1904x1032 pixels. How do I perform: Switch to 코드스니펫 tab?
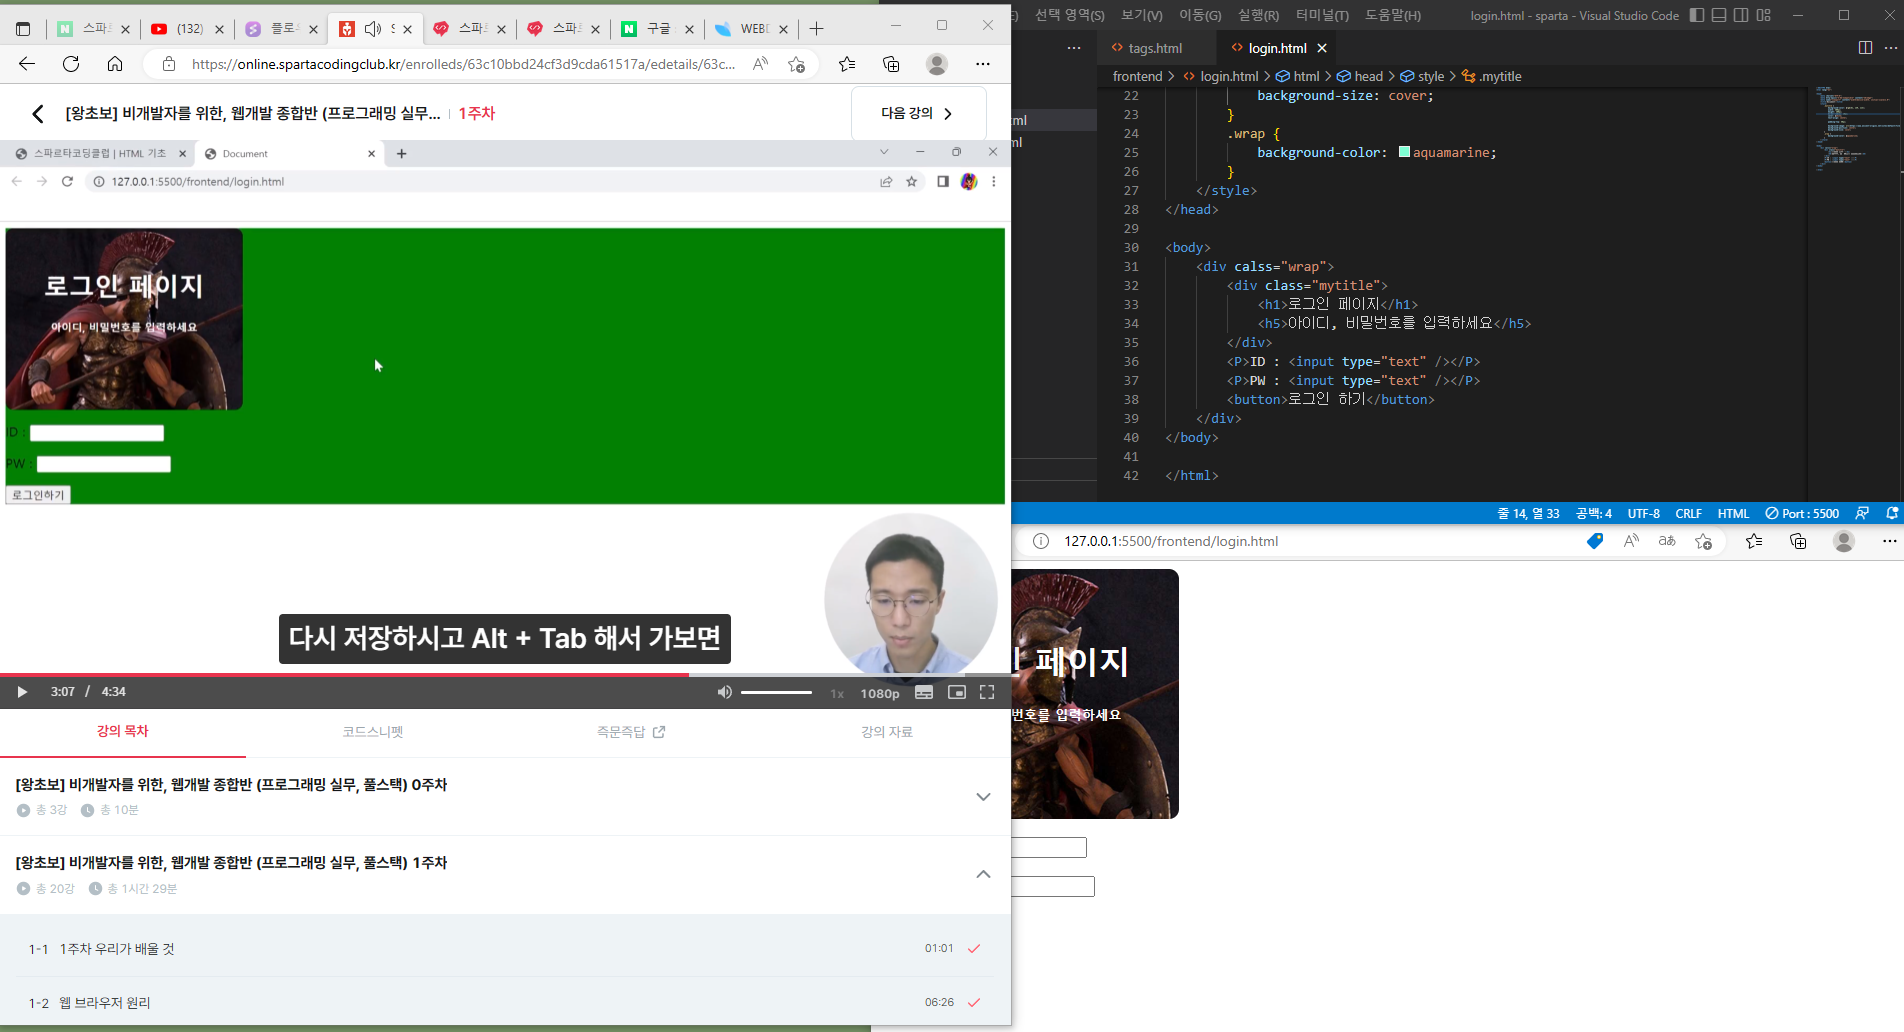pos(373,732)
